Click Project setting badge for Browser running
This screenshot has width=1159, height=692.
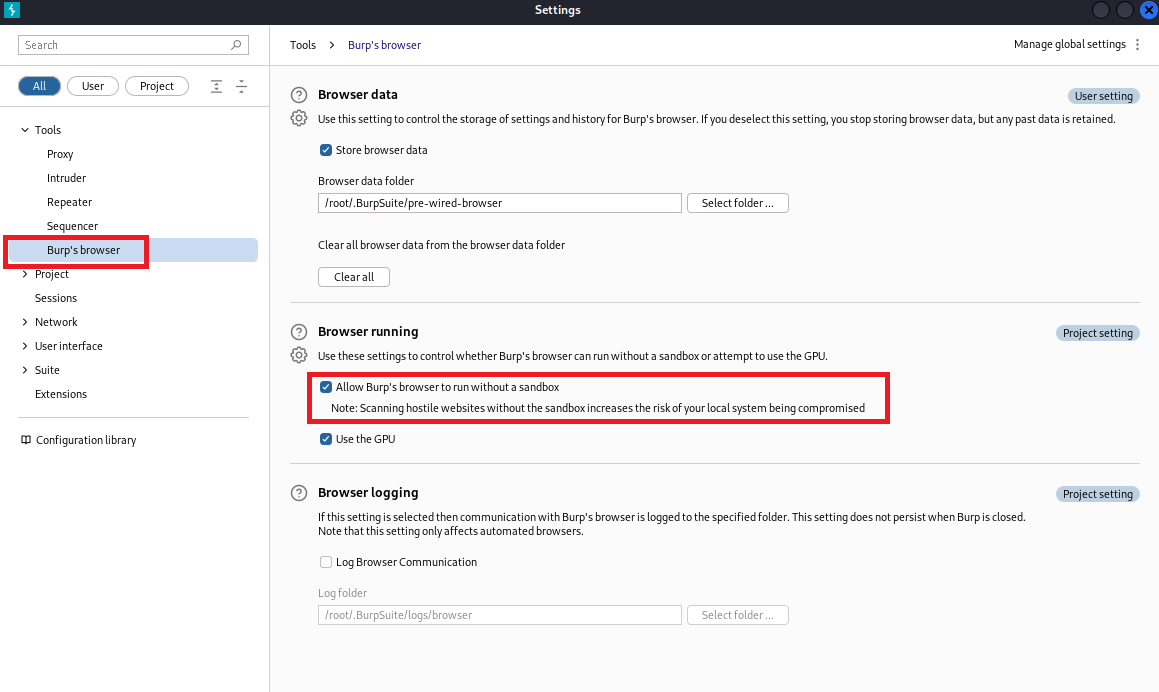click(x=1098, y=333)
